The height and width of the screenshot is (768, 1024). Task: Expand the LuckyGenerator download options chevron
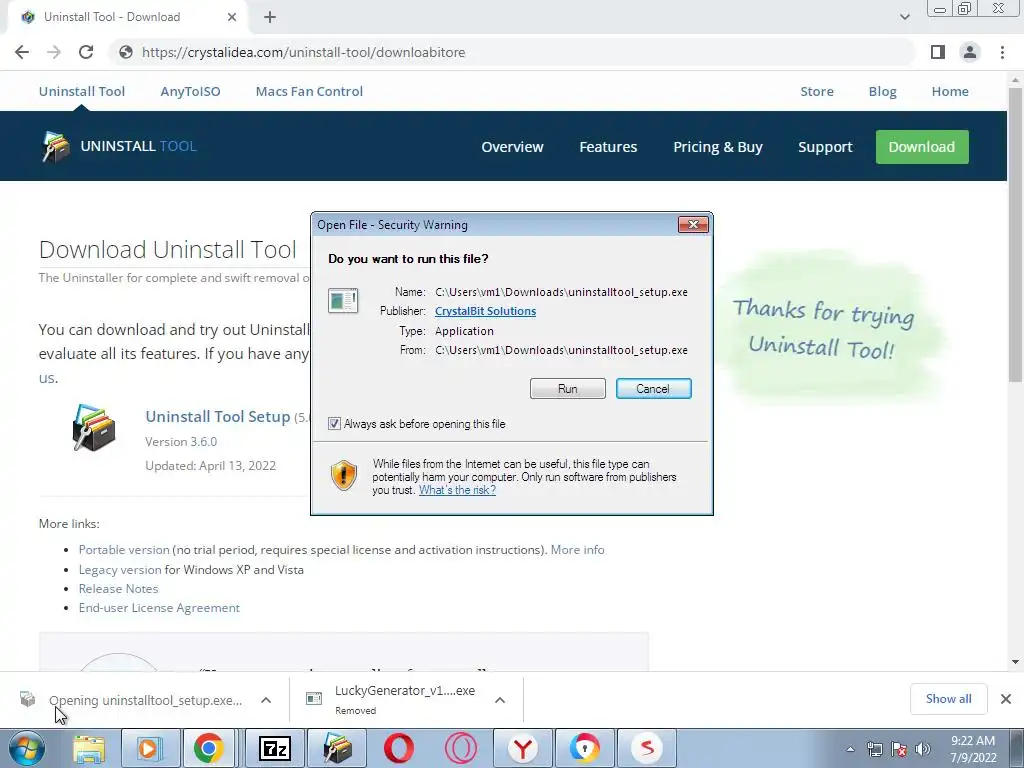point(500,700)
